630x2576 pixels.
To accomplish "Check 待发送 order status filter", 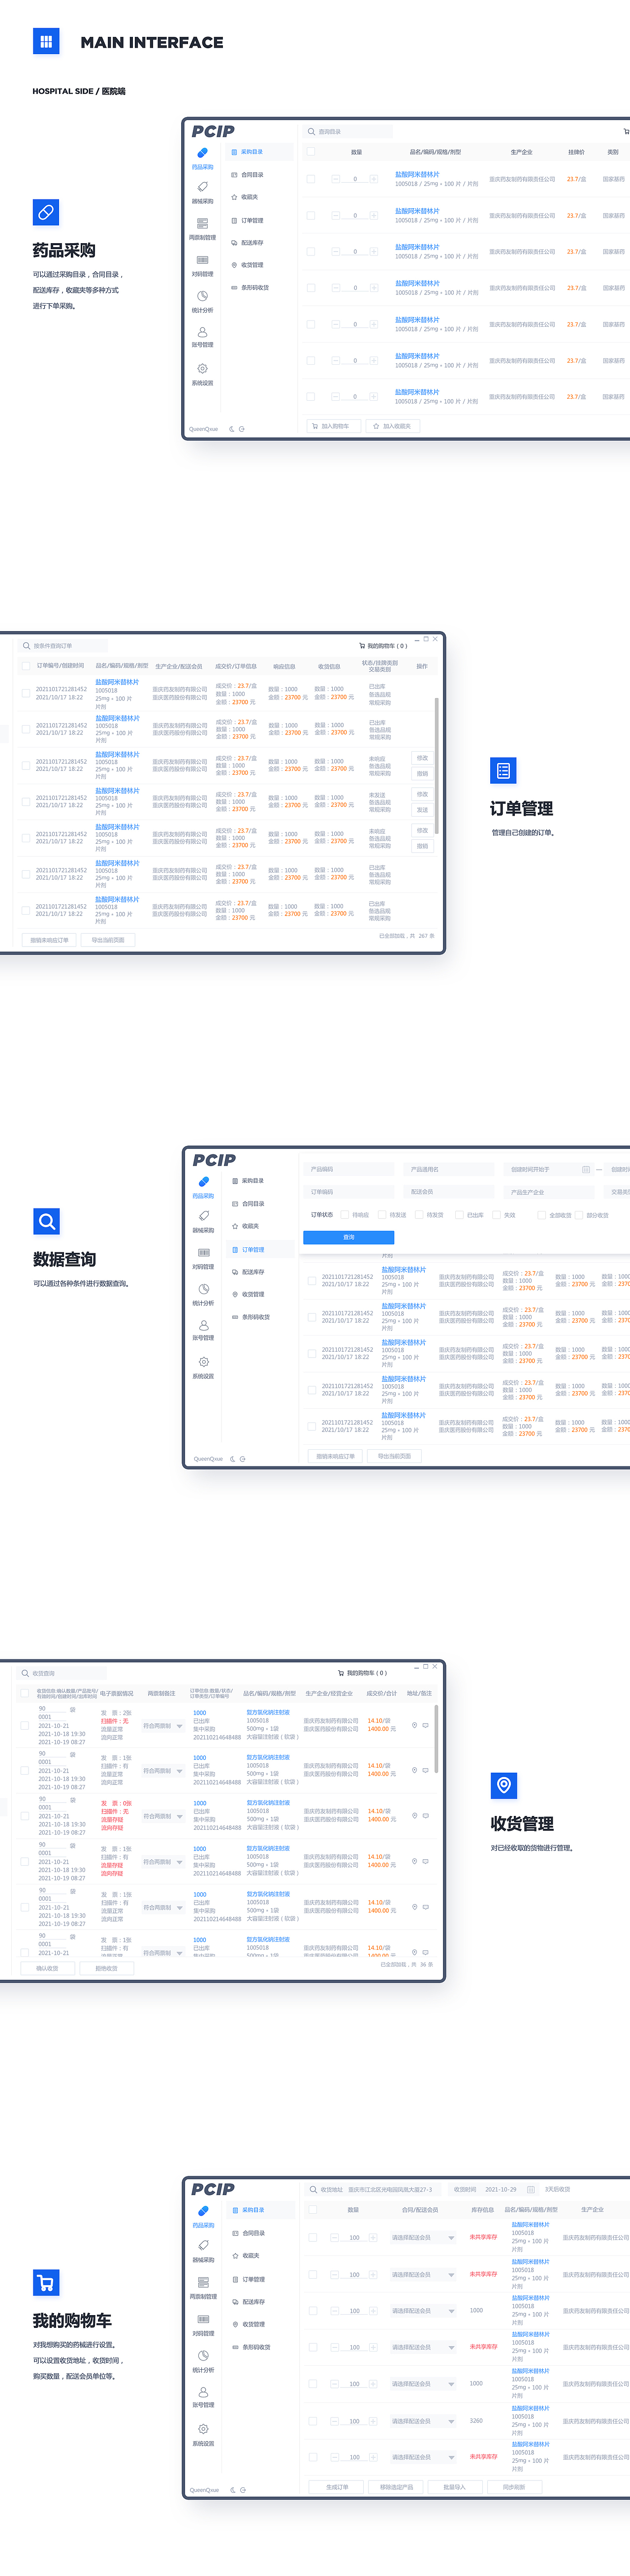I will pos(383,1215).
